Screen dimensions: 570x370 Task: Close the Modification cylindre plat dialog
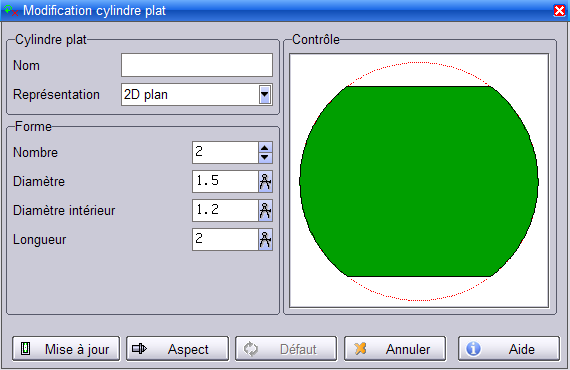559,11
